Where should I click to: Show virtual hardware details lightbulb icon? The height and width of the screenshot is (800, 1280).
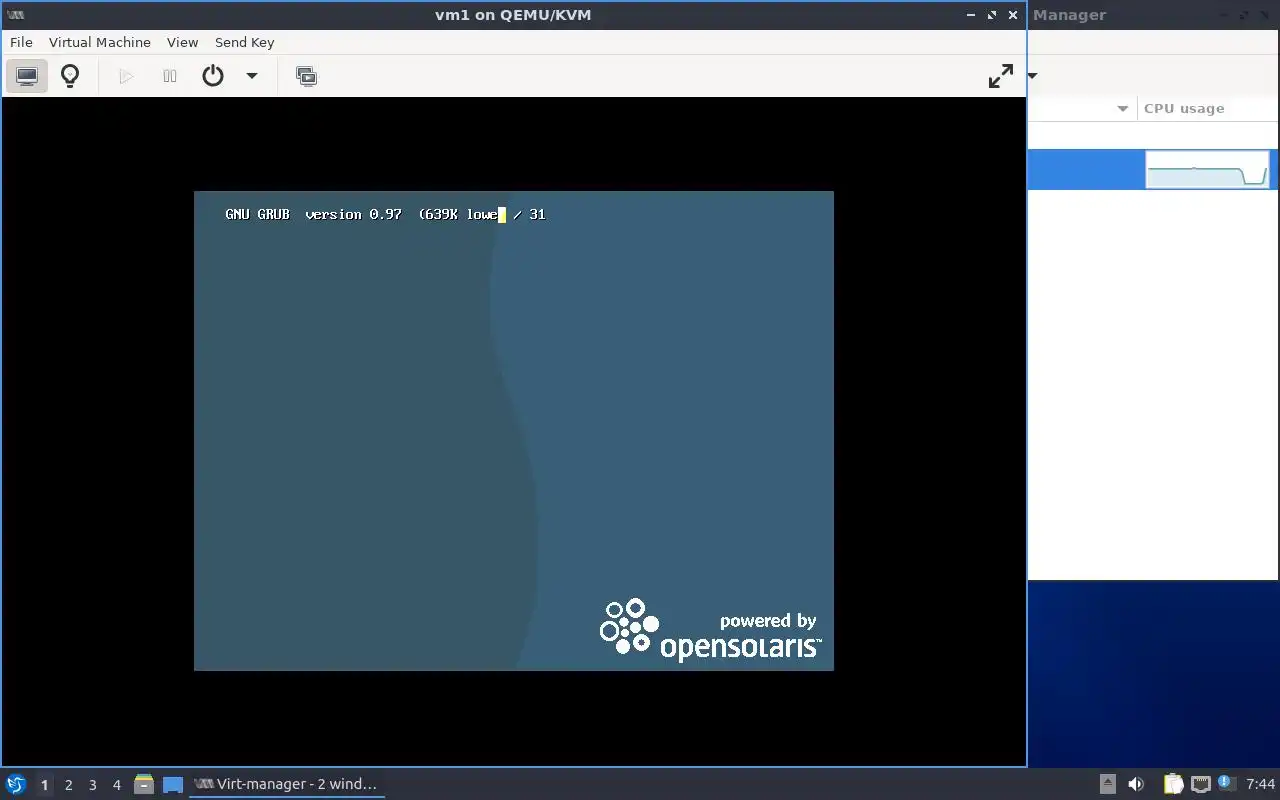click(70, 76)
